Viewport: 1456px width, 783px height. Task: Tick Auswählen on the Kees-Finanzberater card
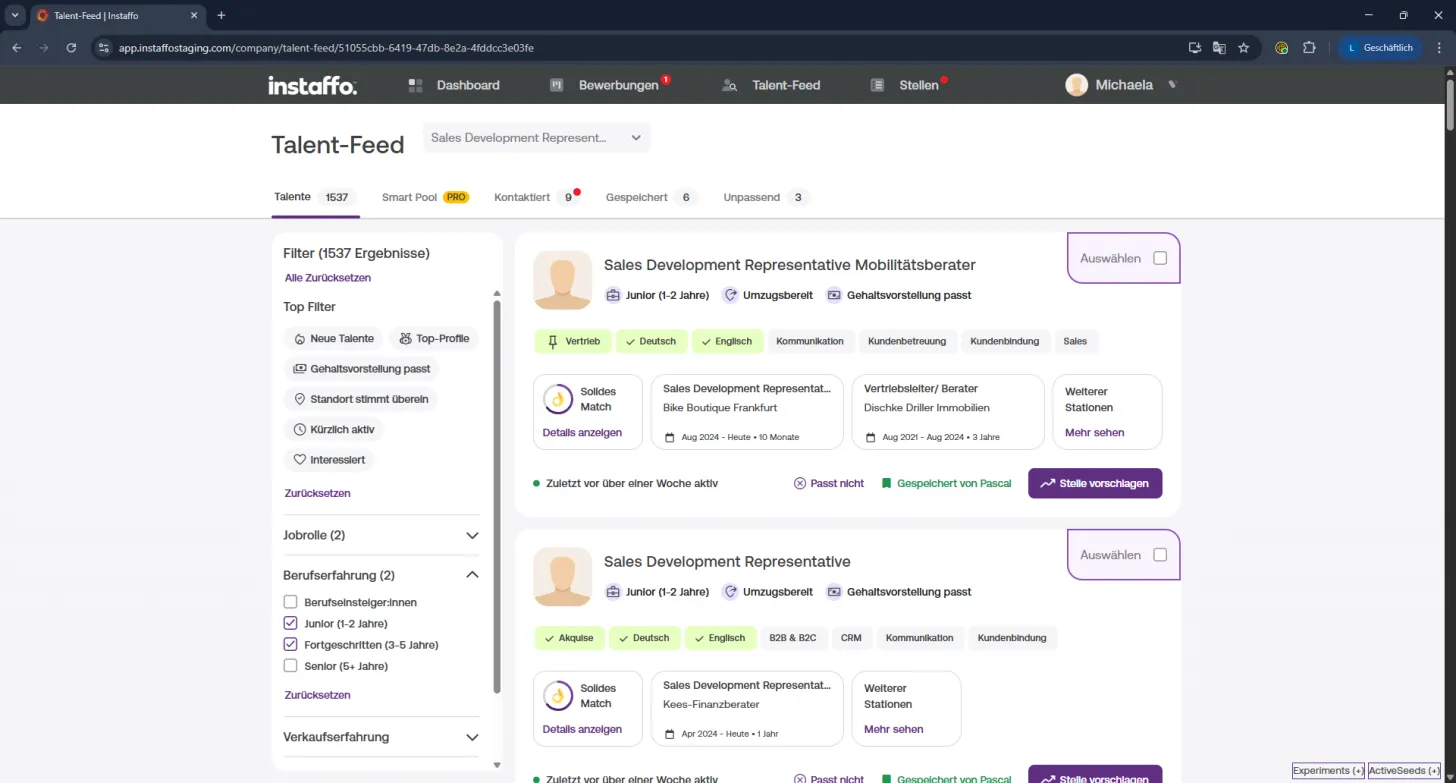(1160, 555)
